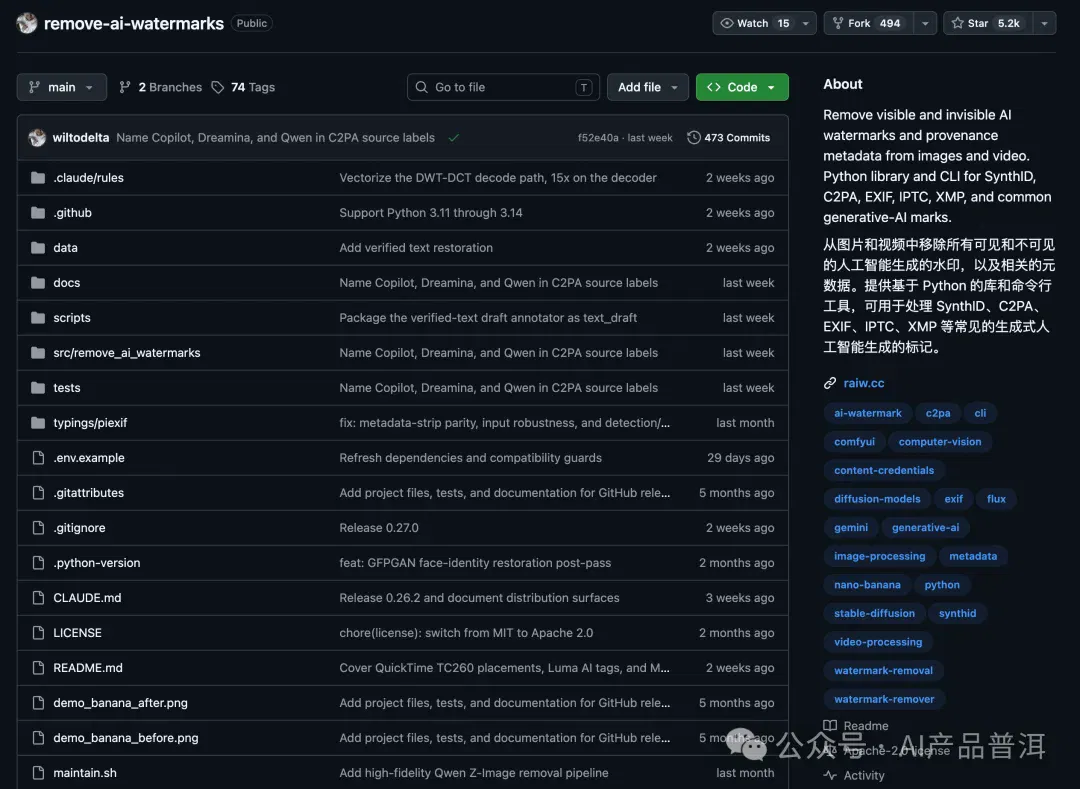Open the raiw.cc website link
This screenshot has height=789, width=1080.
(864, 383)
